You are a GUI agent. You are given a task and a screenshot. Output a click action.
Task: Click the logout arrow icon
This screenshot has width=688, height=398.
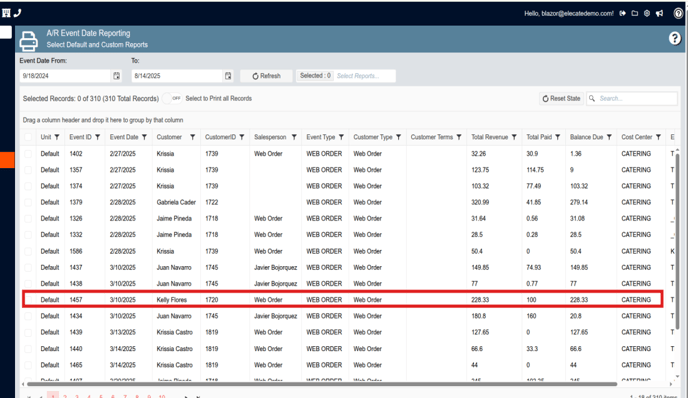[622, 14]
